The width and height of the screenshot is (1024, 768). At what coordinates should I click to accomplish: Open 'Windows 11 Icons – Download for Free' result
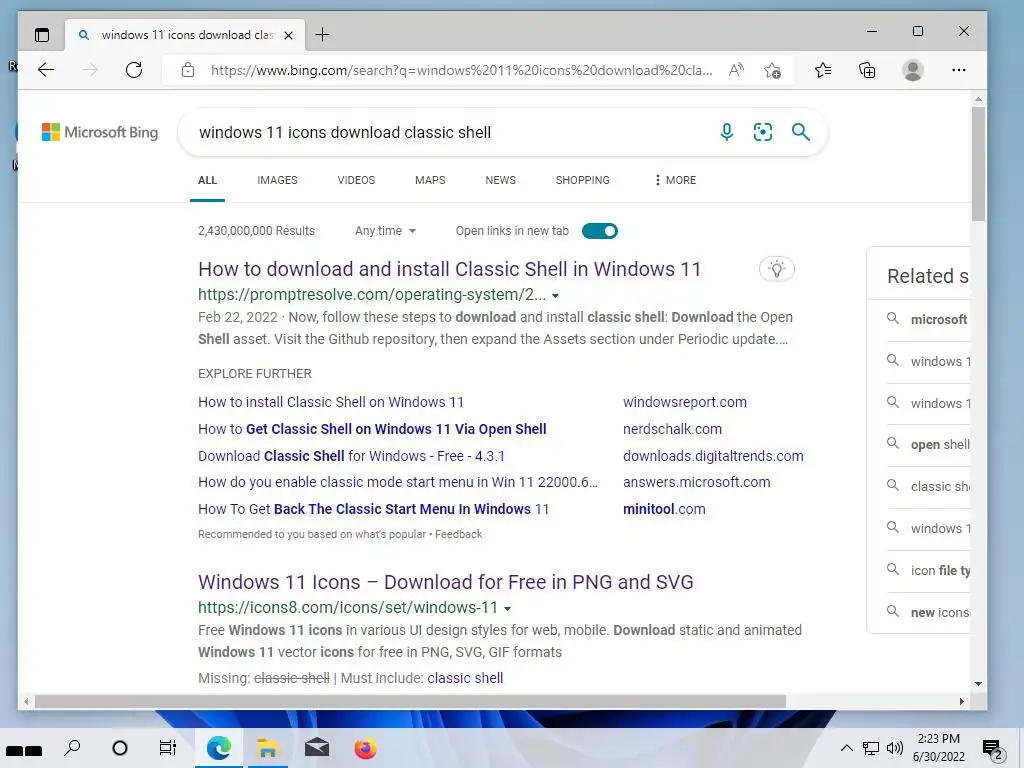[445, 582]
